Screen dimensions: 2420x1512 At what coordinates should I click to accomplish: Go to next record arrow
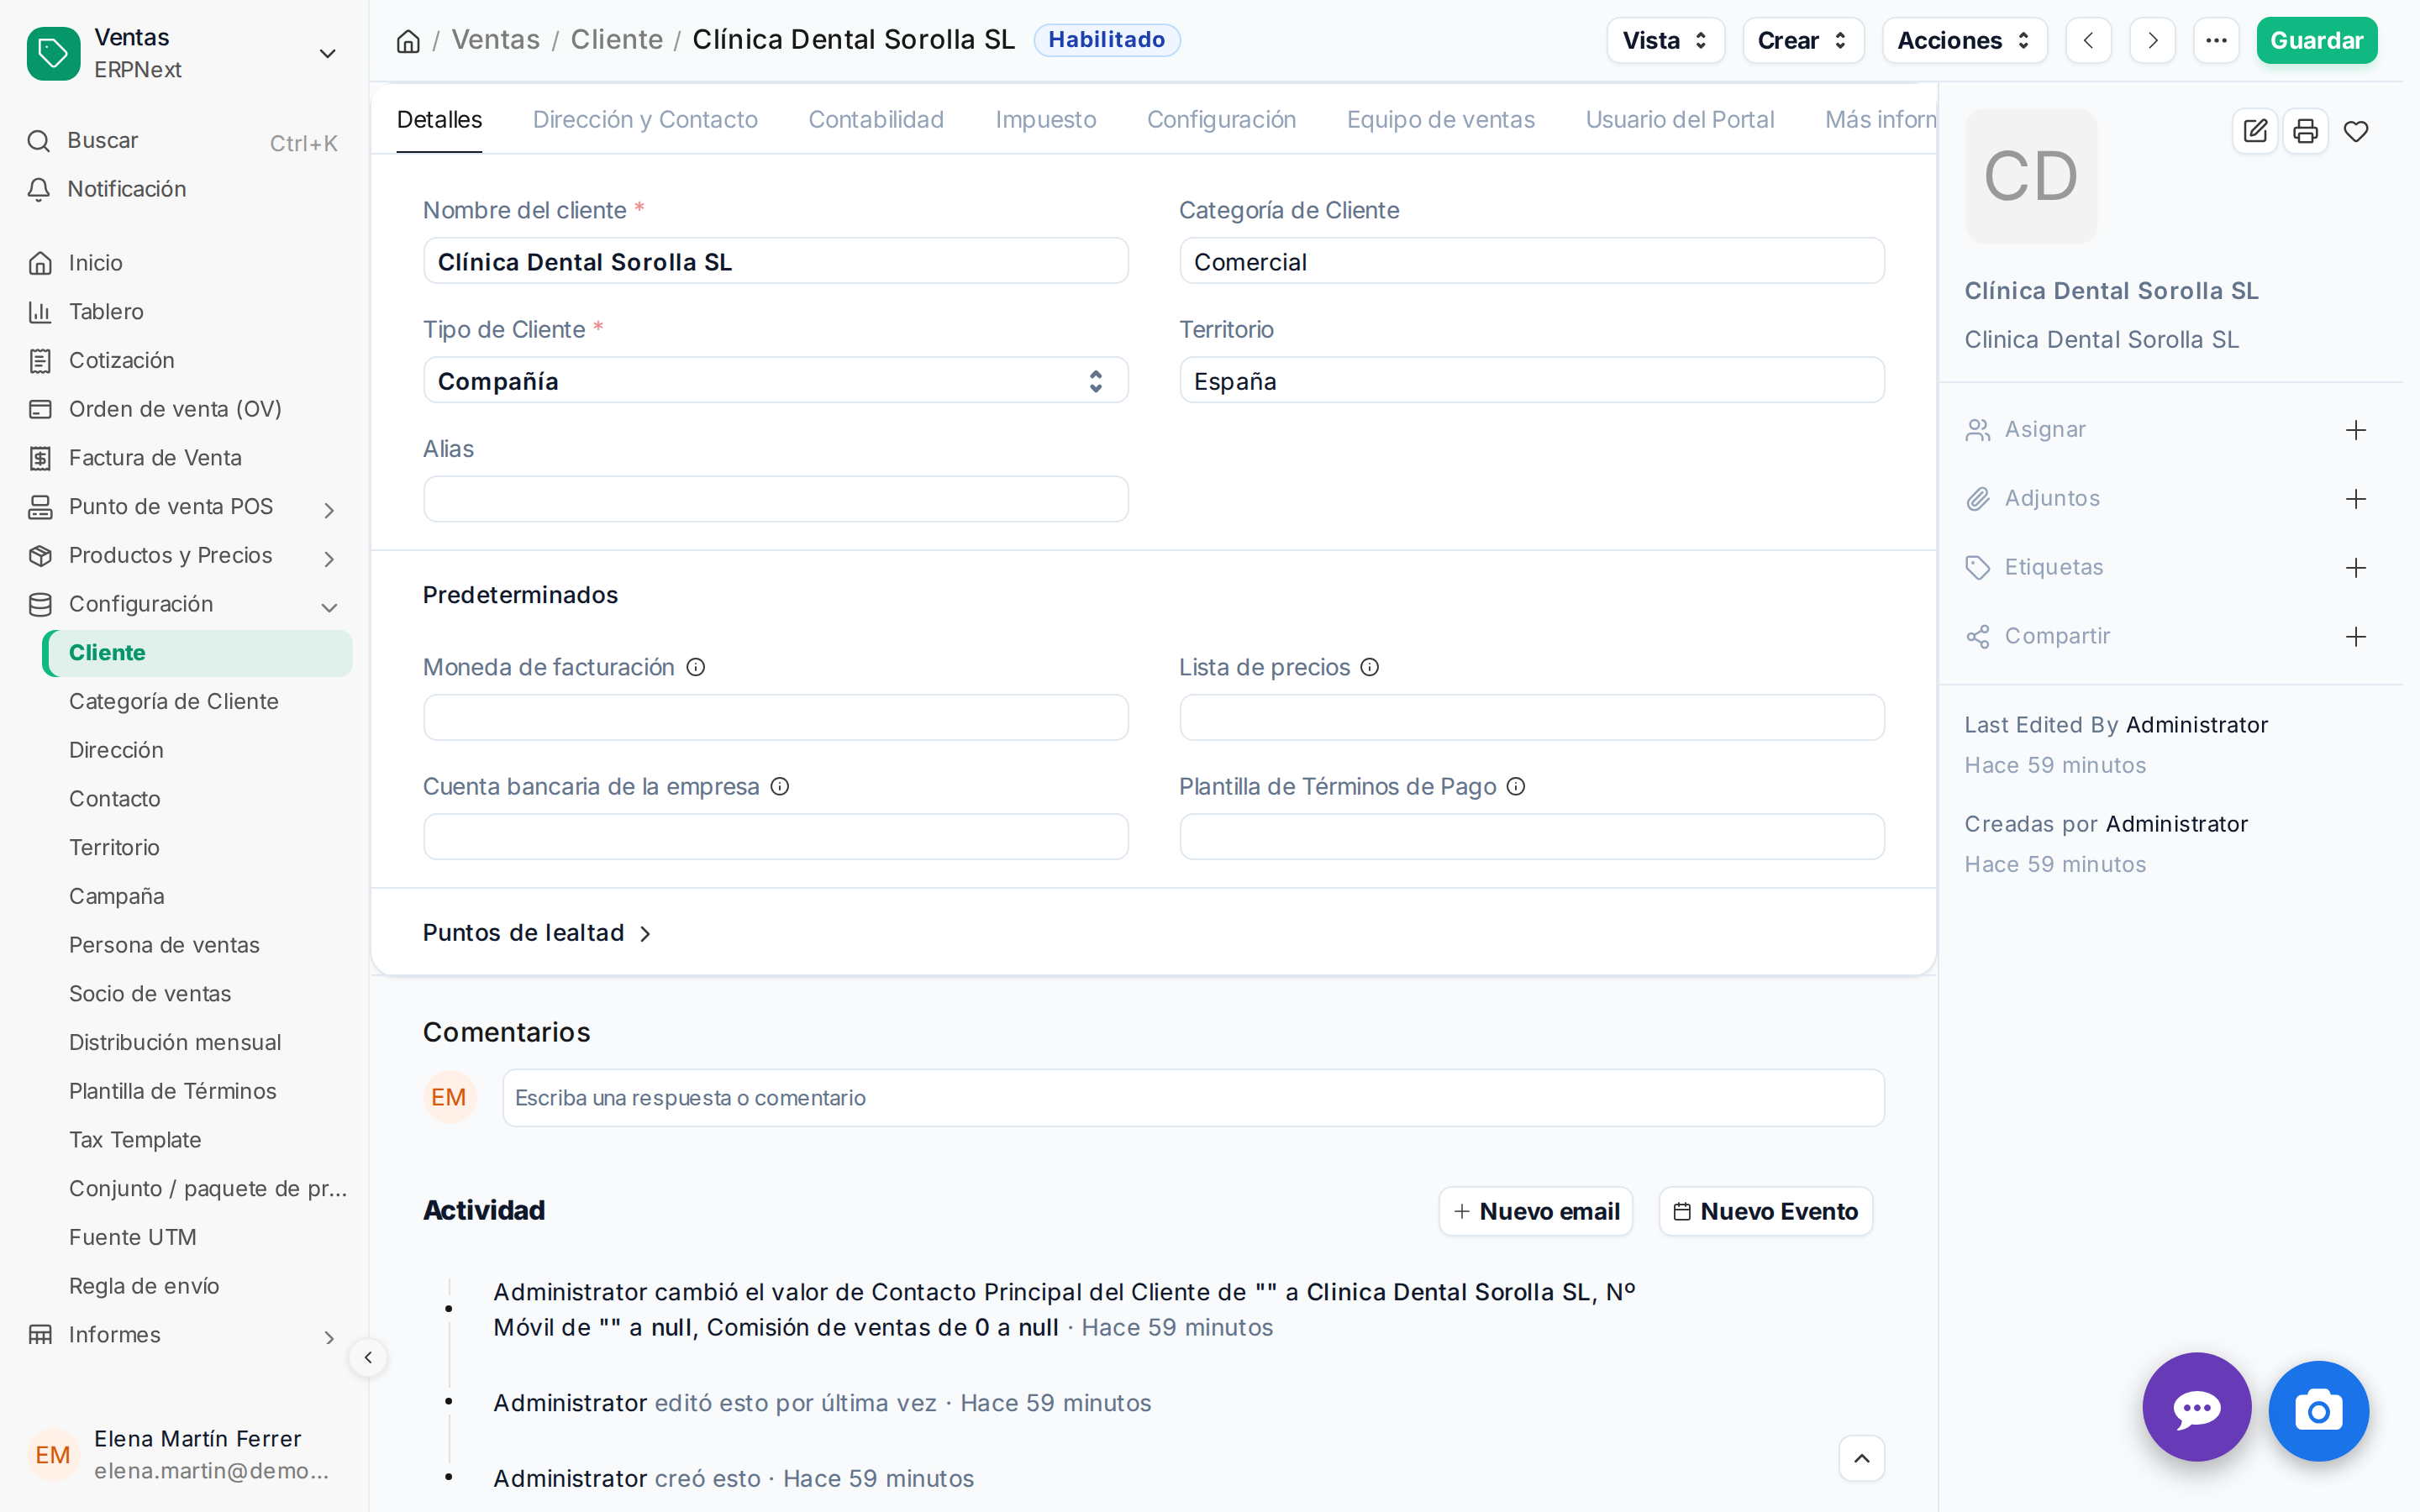coord(2152,41)
